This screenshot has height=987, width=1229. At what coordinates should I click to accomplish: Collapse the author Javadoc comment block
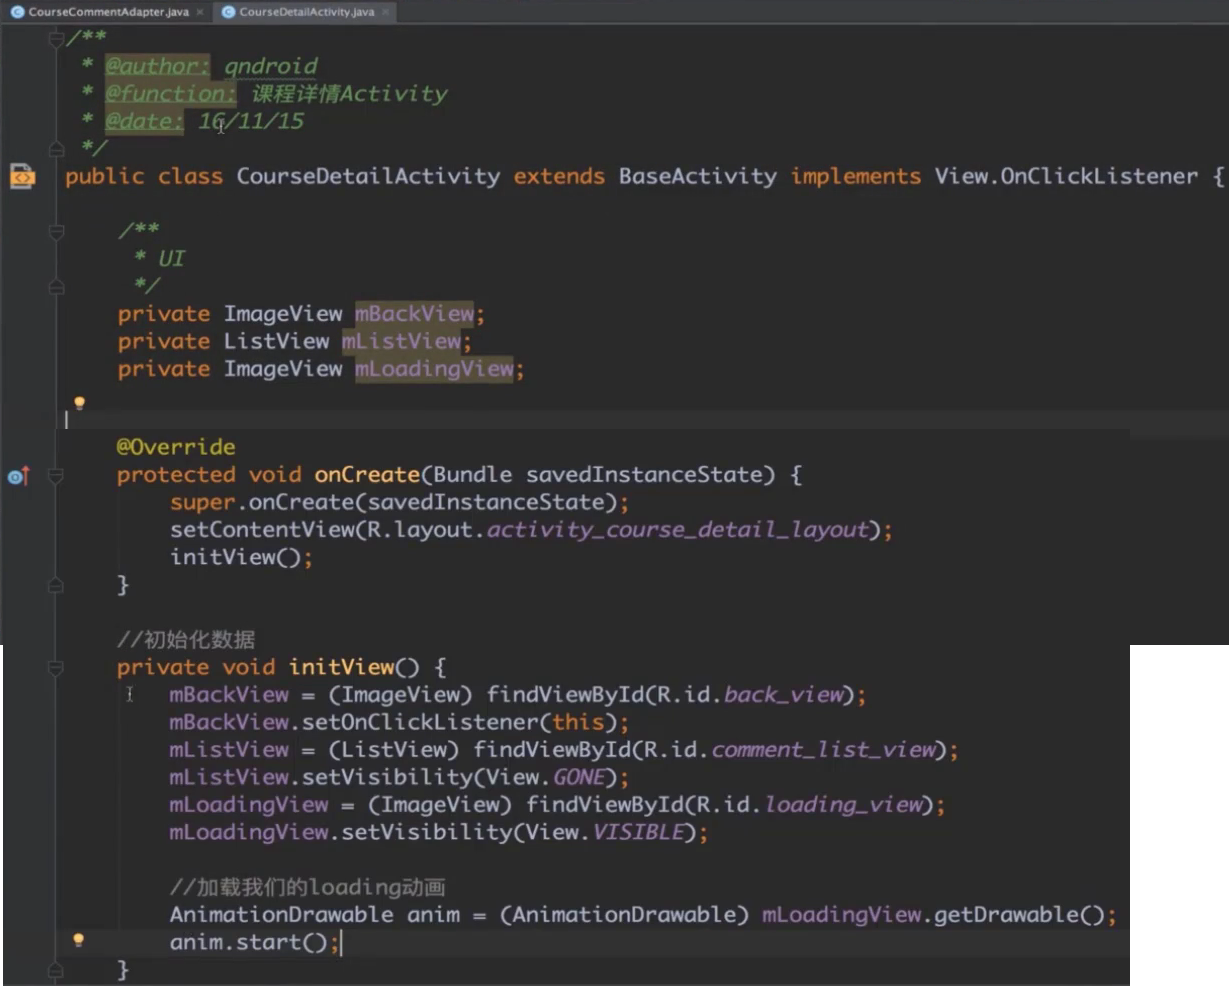tap(56, 39)
